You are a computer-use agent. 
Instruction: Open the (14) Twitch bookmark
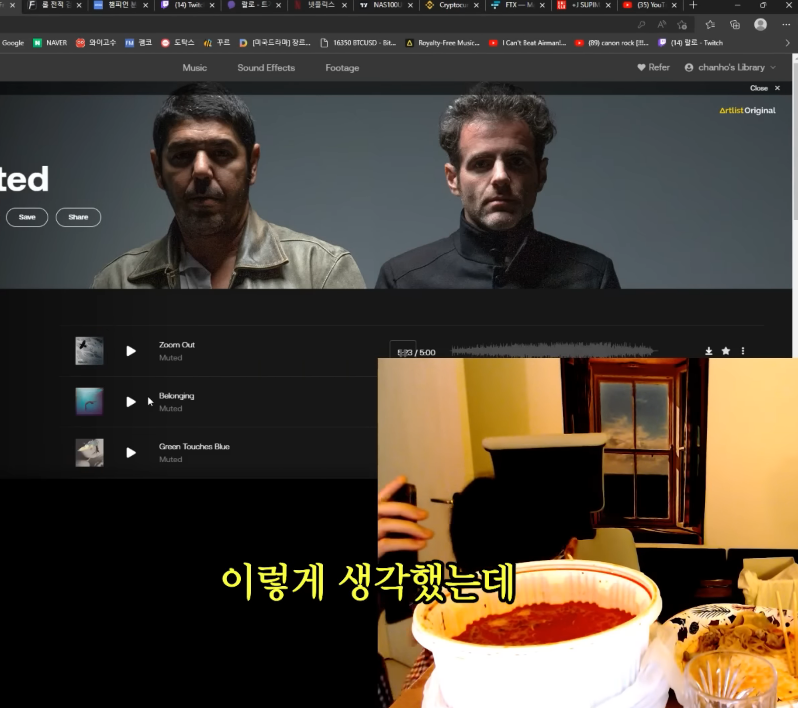[691, 43]
